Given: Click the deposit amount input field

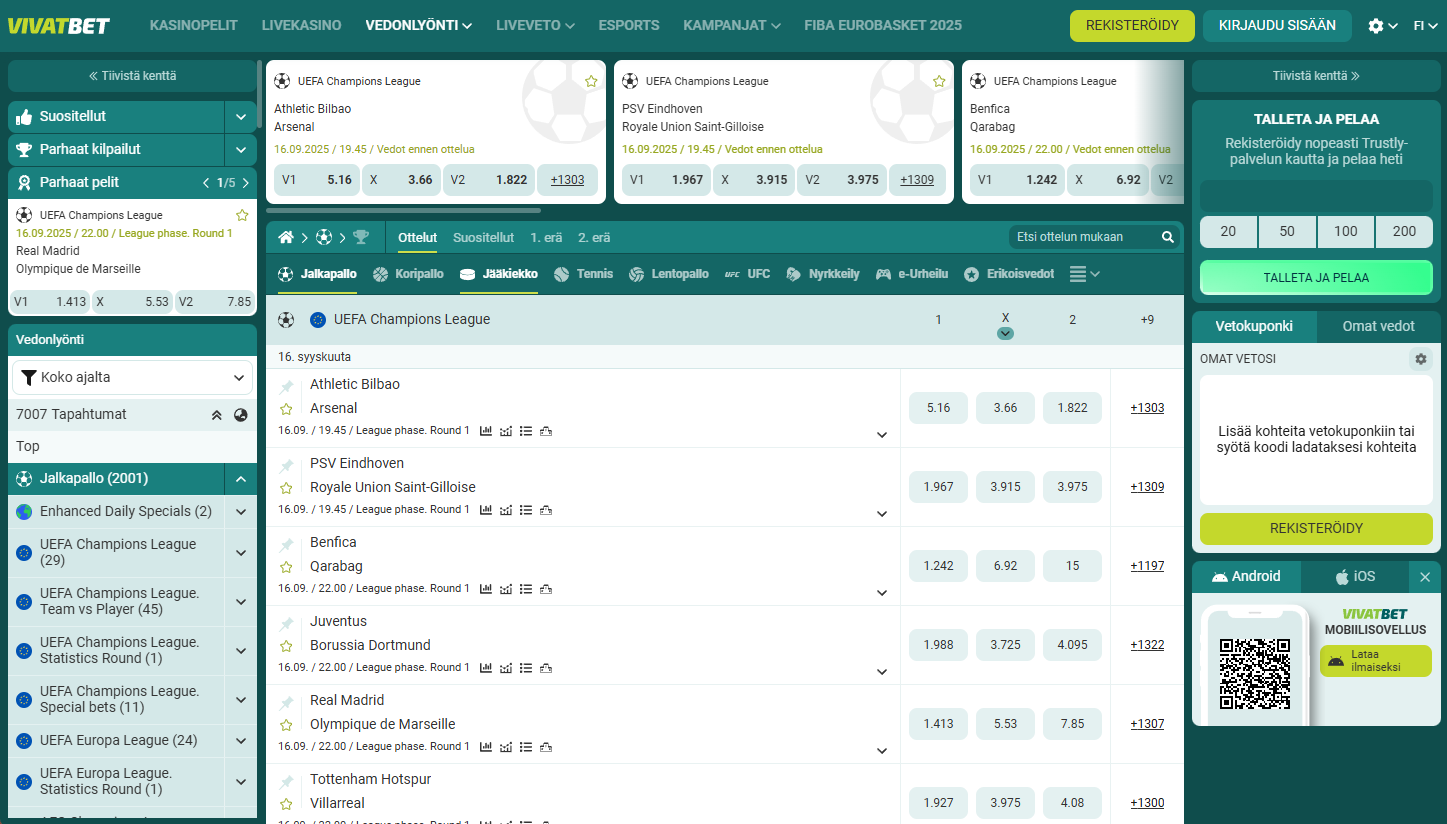Looking at the screenshot, I should pyautogui.click(x=1316, y=195).
